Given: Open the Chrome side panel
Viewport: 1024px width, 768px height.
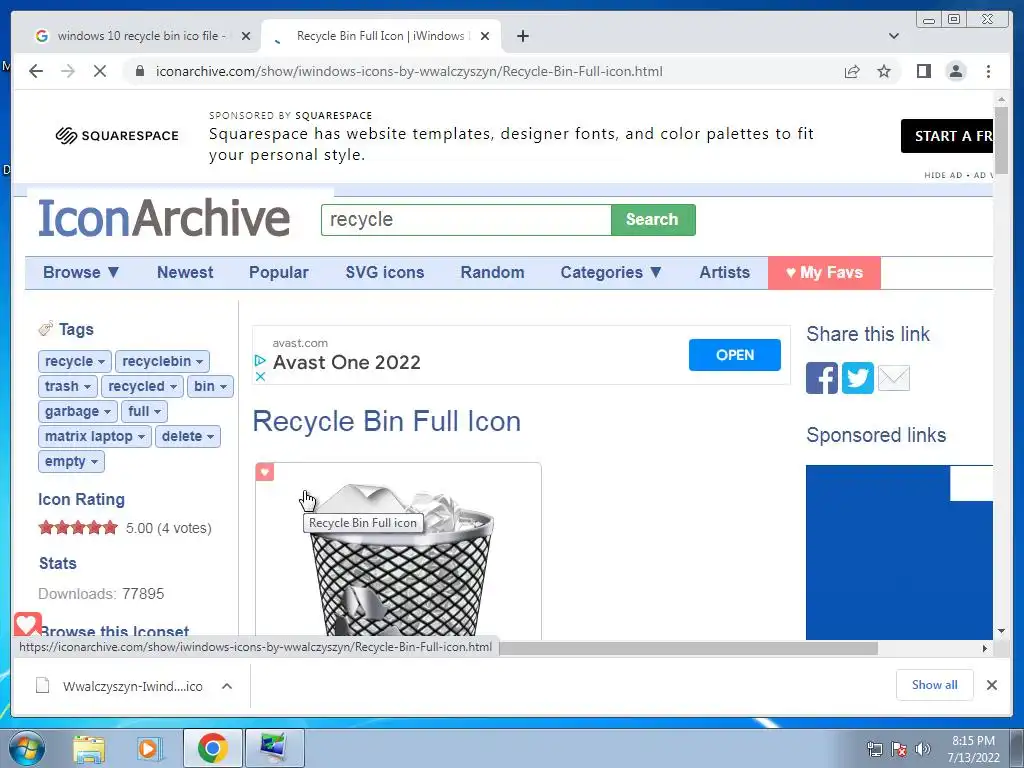Looking at the screenshot, I should click(923, 71).
